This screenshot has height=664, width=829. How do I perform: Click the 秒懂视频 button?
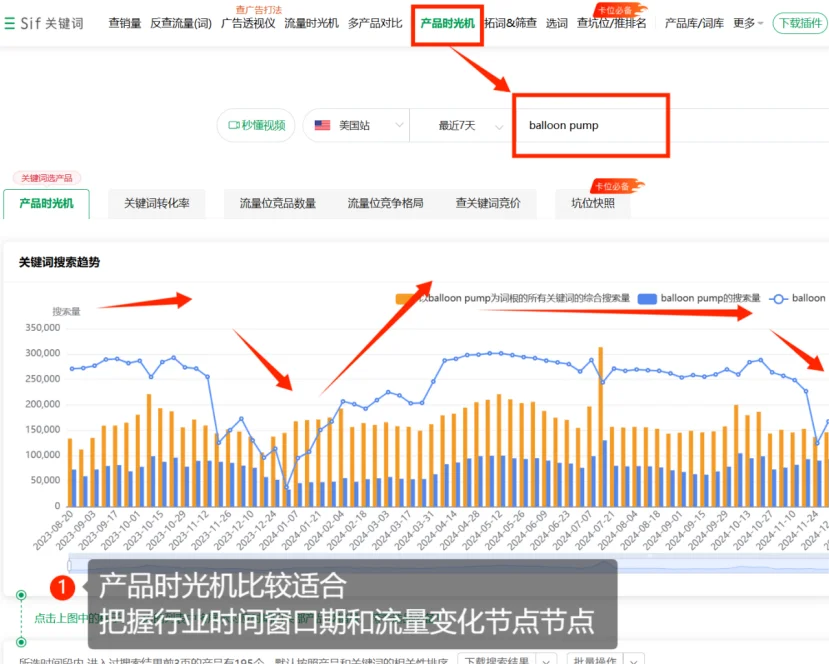(x=256, y=125)
